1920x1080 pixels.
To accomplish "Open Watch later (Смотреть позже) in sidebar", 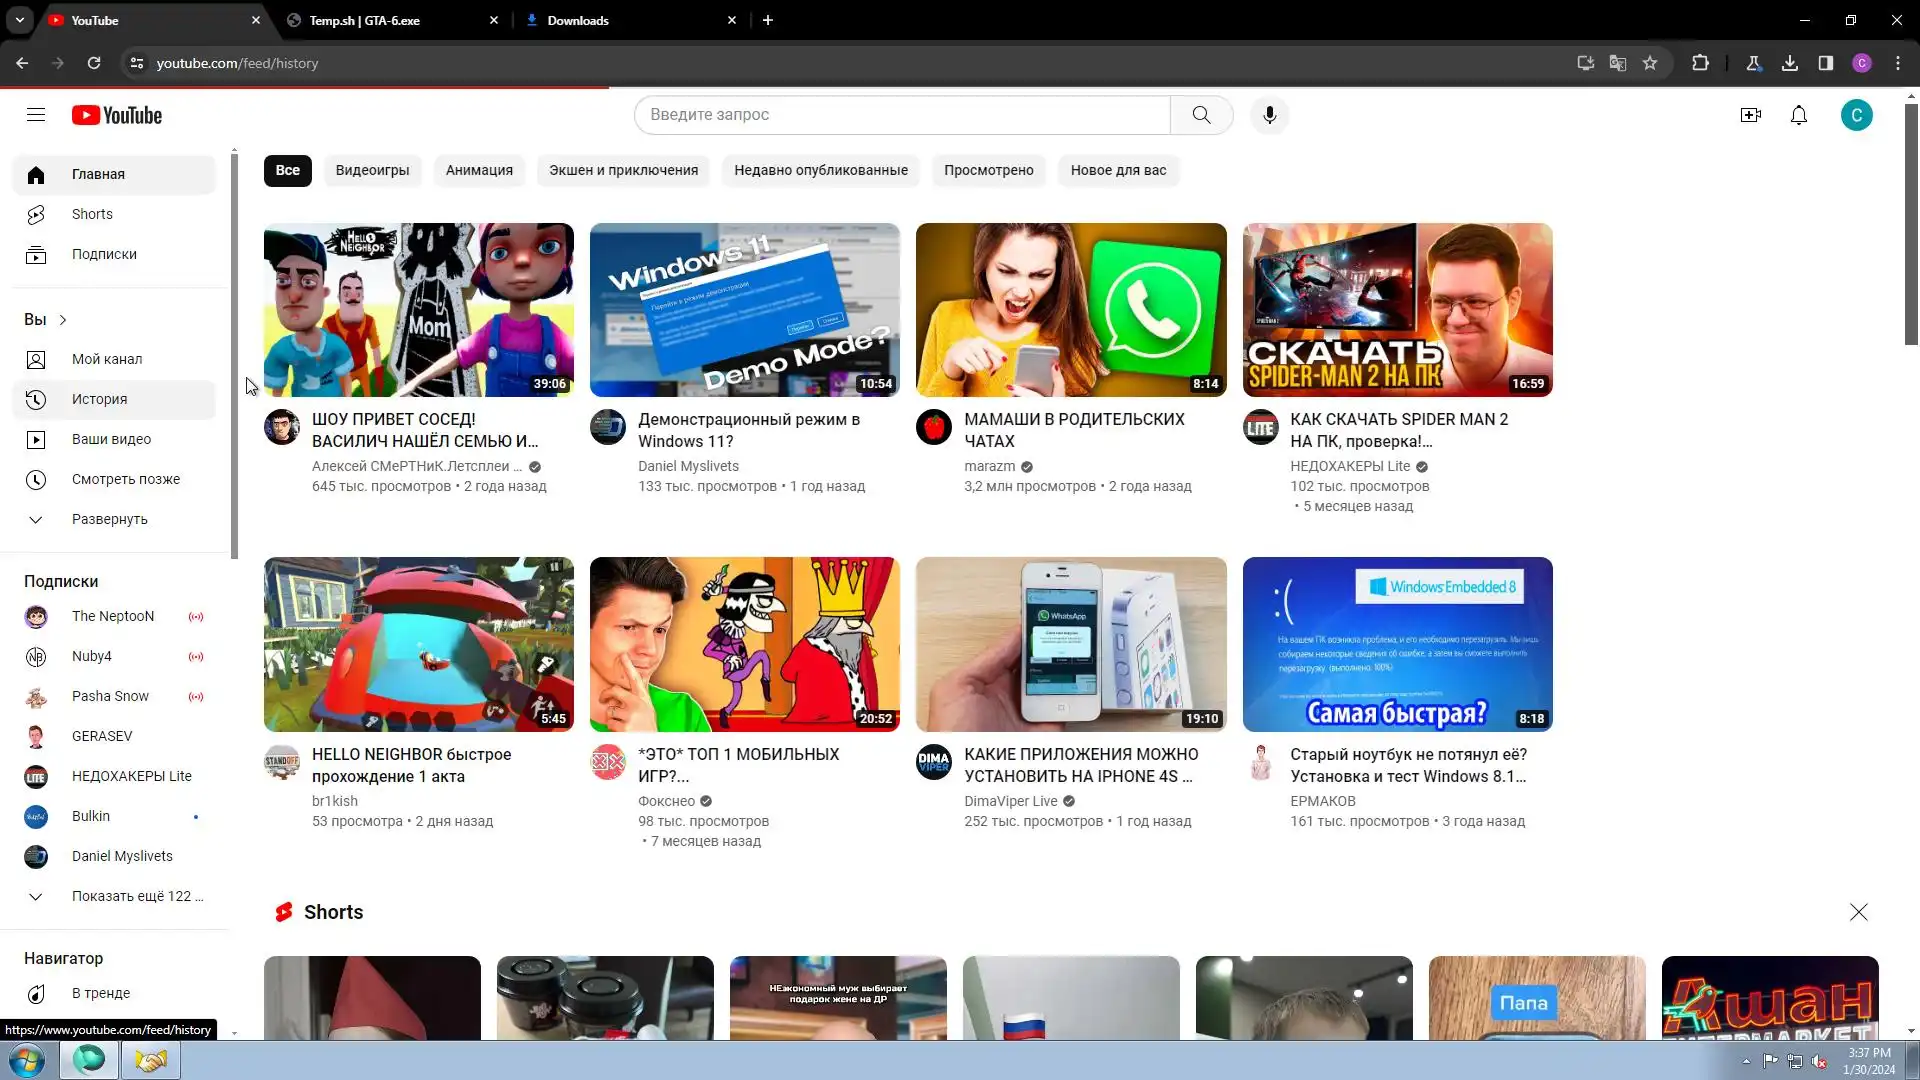I will tap(126, 479).
